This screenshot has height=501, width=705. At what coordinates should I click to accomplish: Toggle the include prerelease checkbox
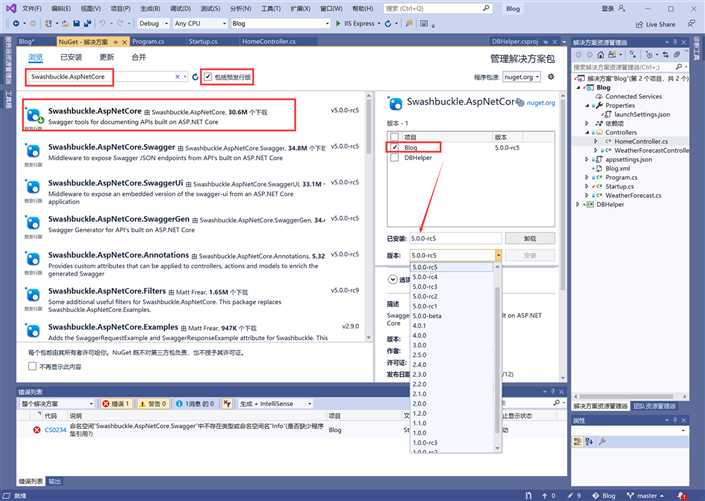click(208, 76)
